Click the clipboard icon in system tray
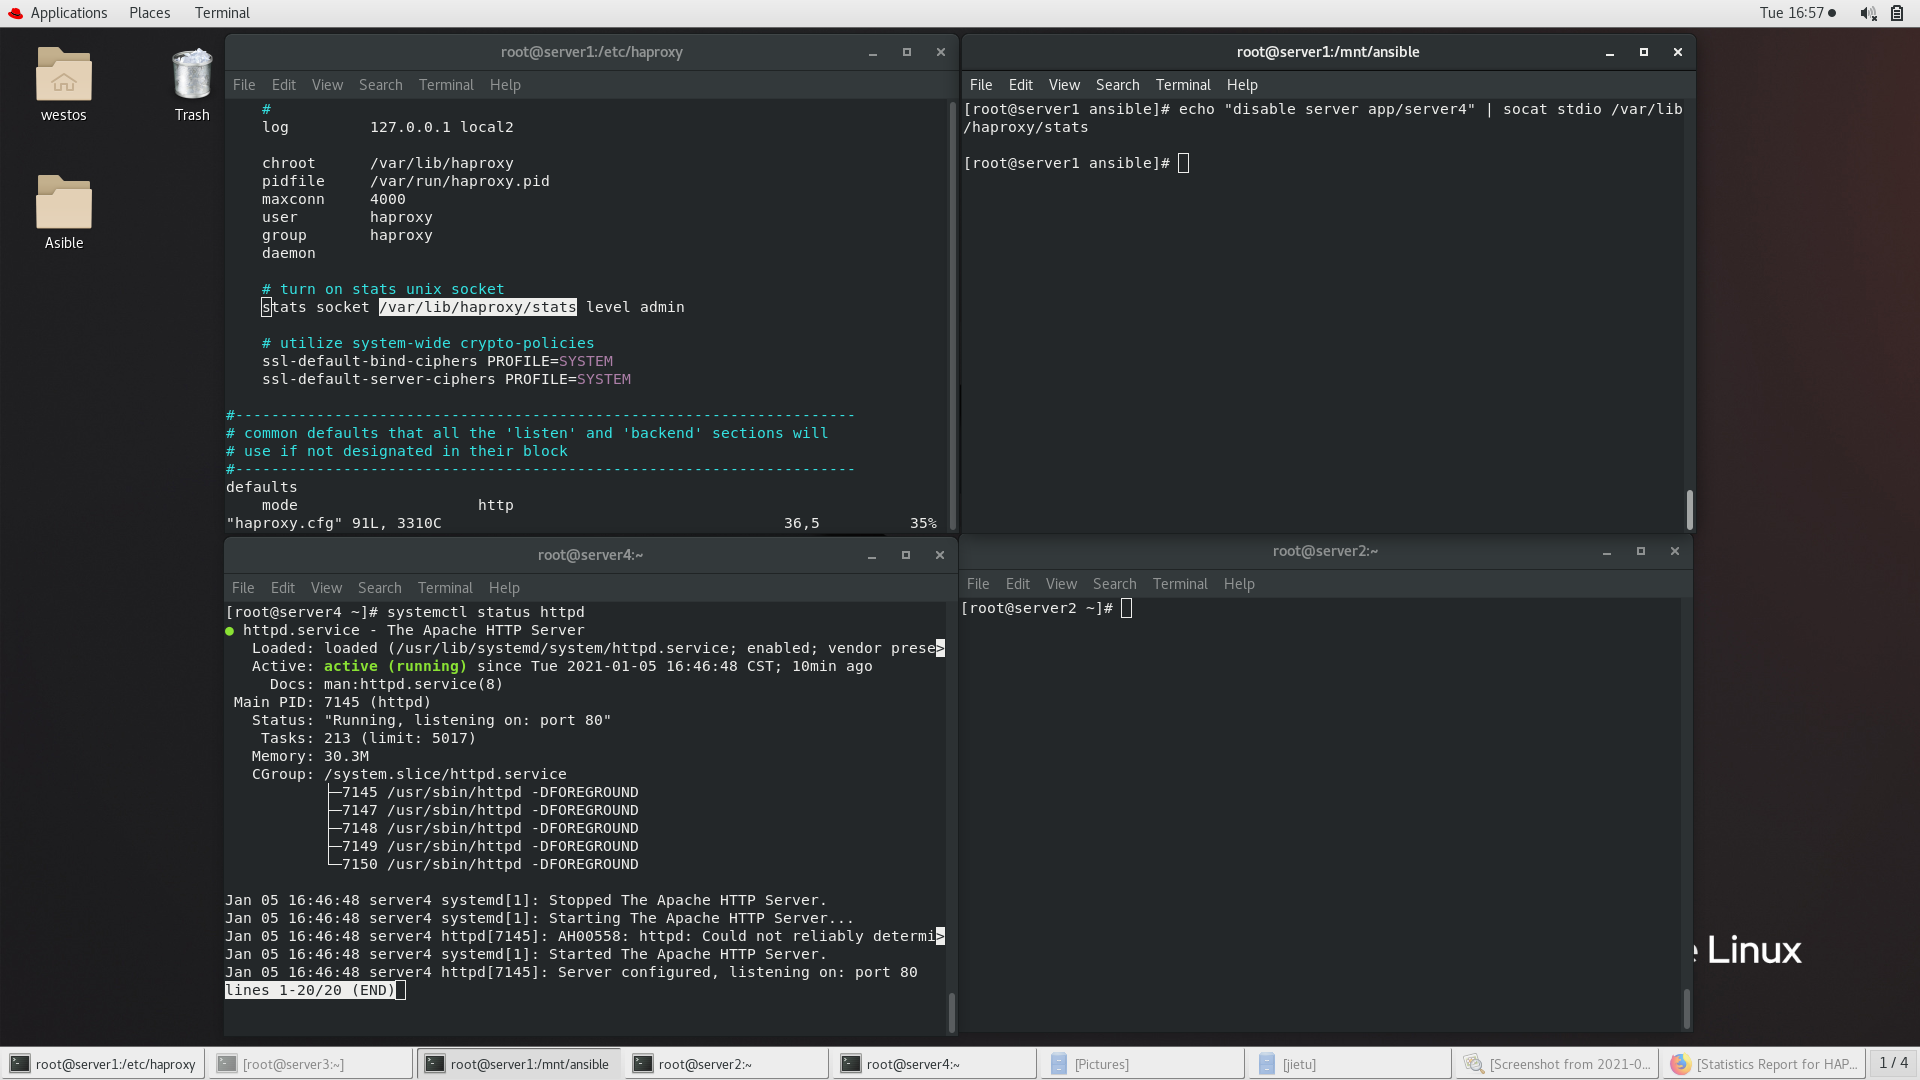The image size is (1920, 1080). tap(1897, 13)
